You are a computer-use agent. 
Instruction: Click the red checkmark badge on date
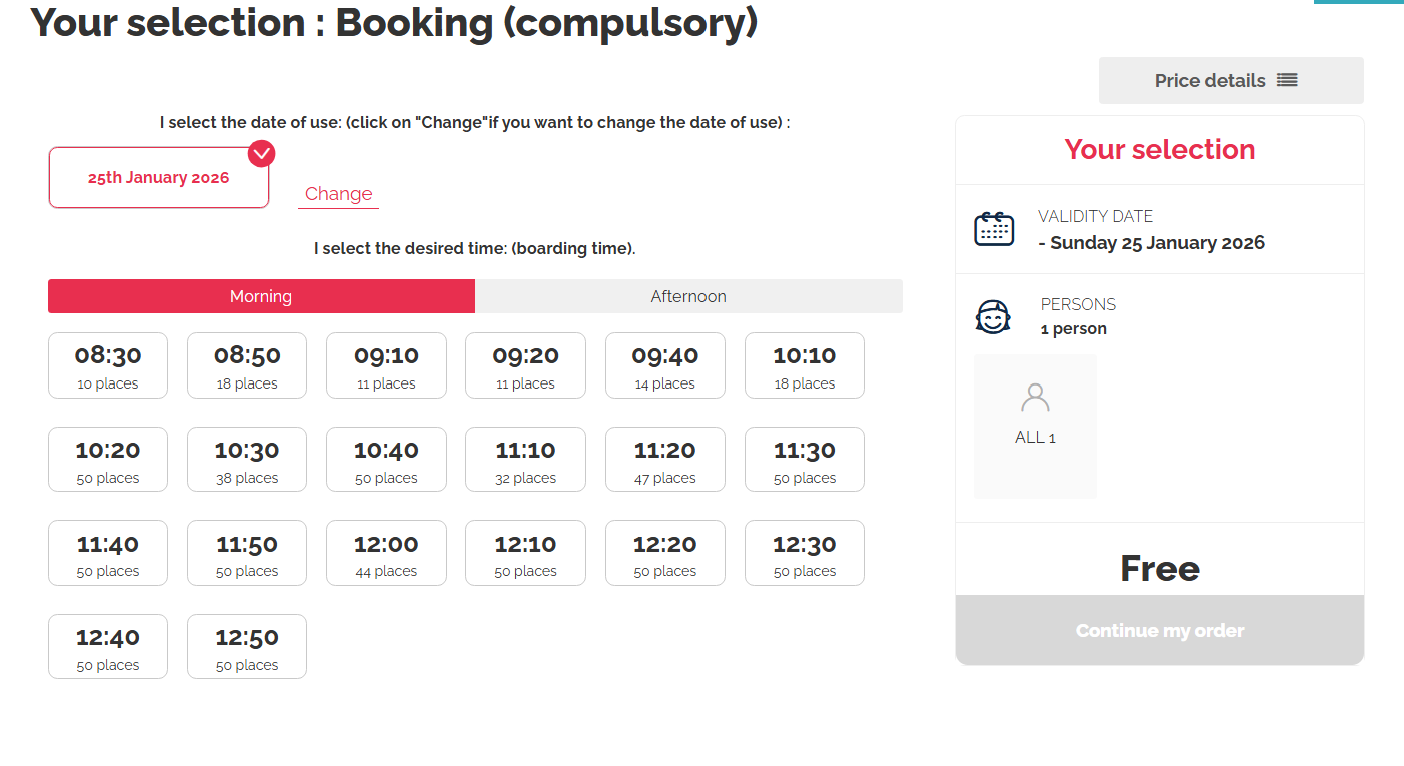pos(261,153)
